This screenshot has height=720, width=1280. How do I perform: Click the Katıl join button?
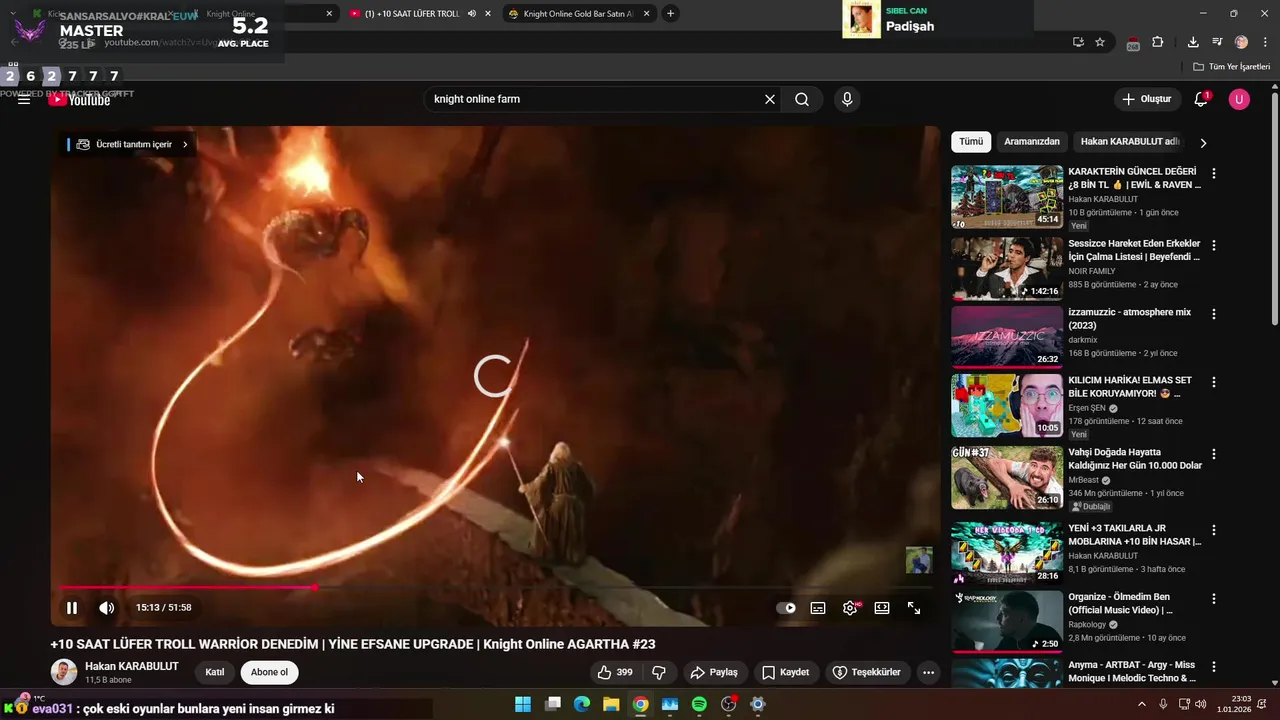point(215,672)
